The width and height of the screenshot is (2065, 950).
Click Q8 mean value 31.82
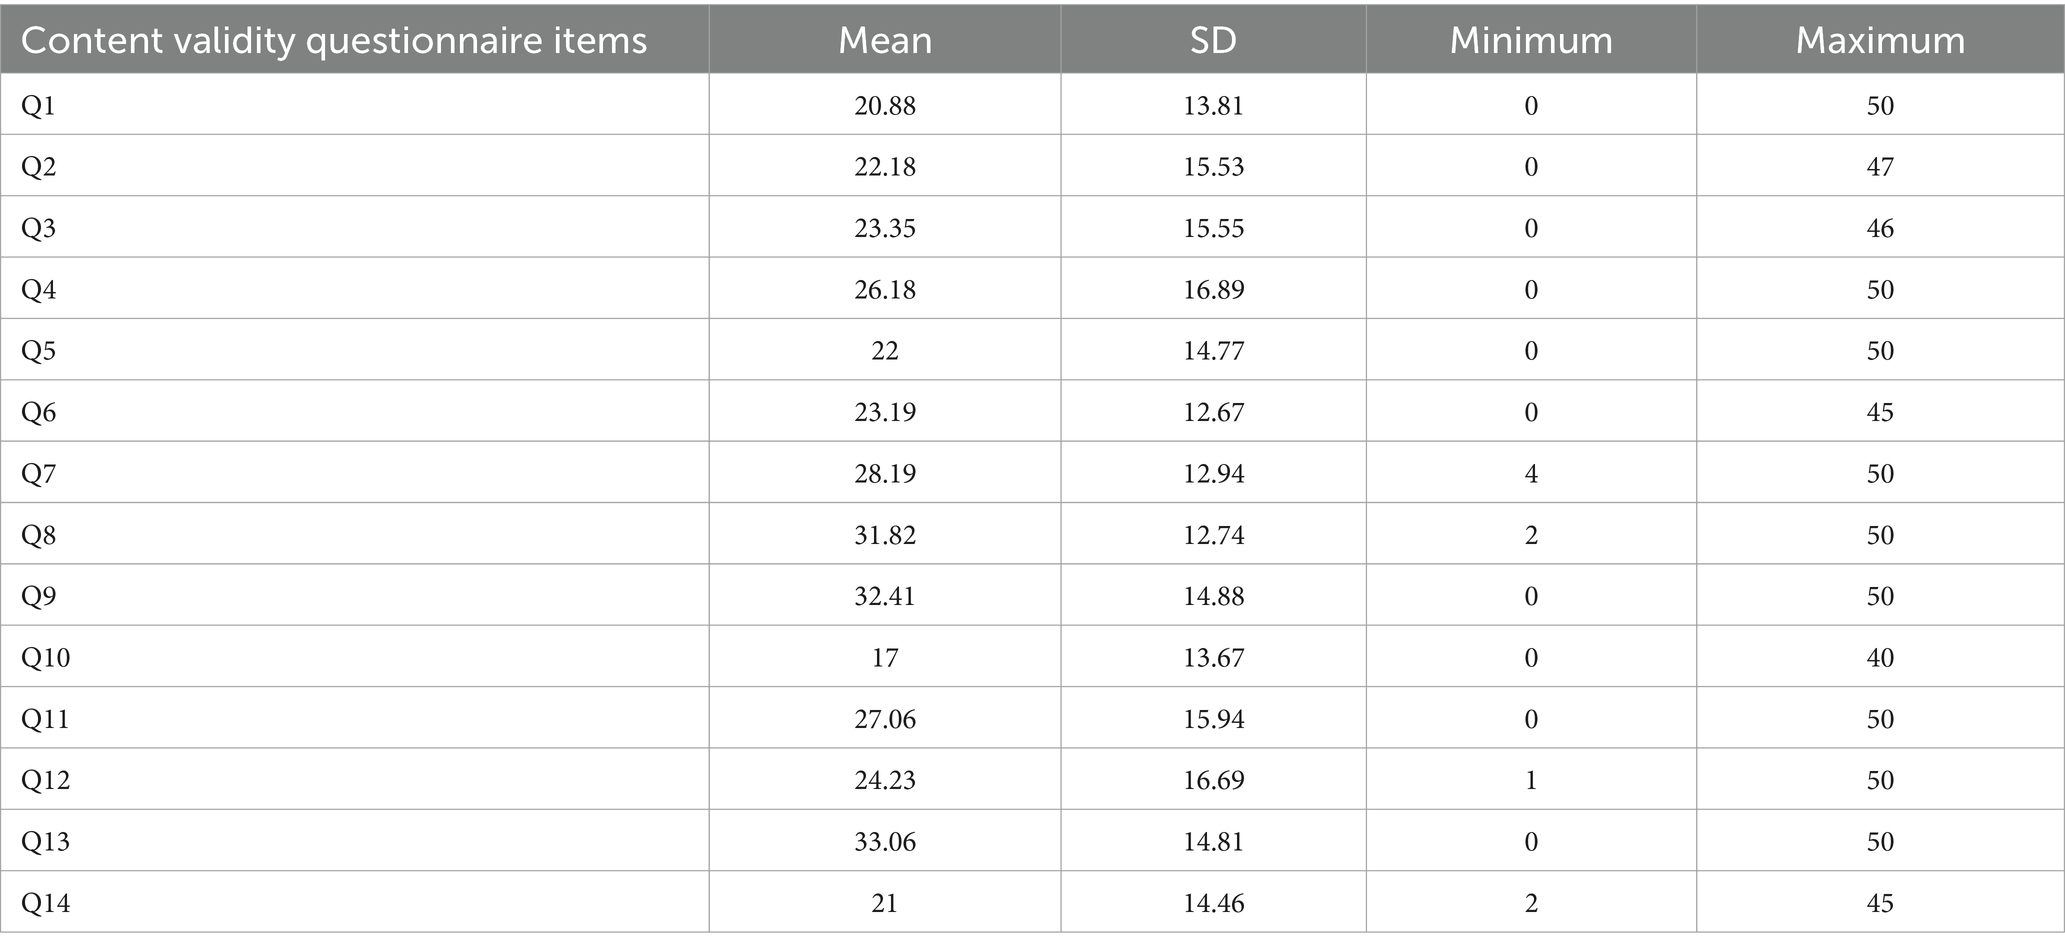pyautogui.click(x=885, y=536)
